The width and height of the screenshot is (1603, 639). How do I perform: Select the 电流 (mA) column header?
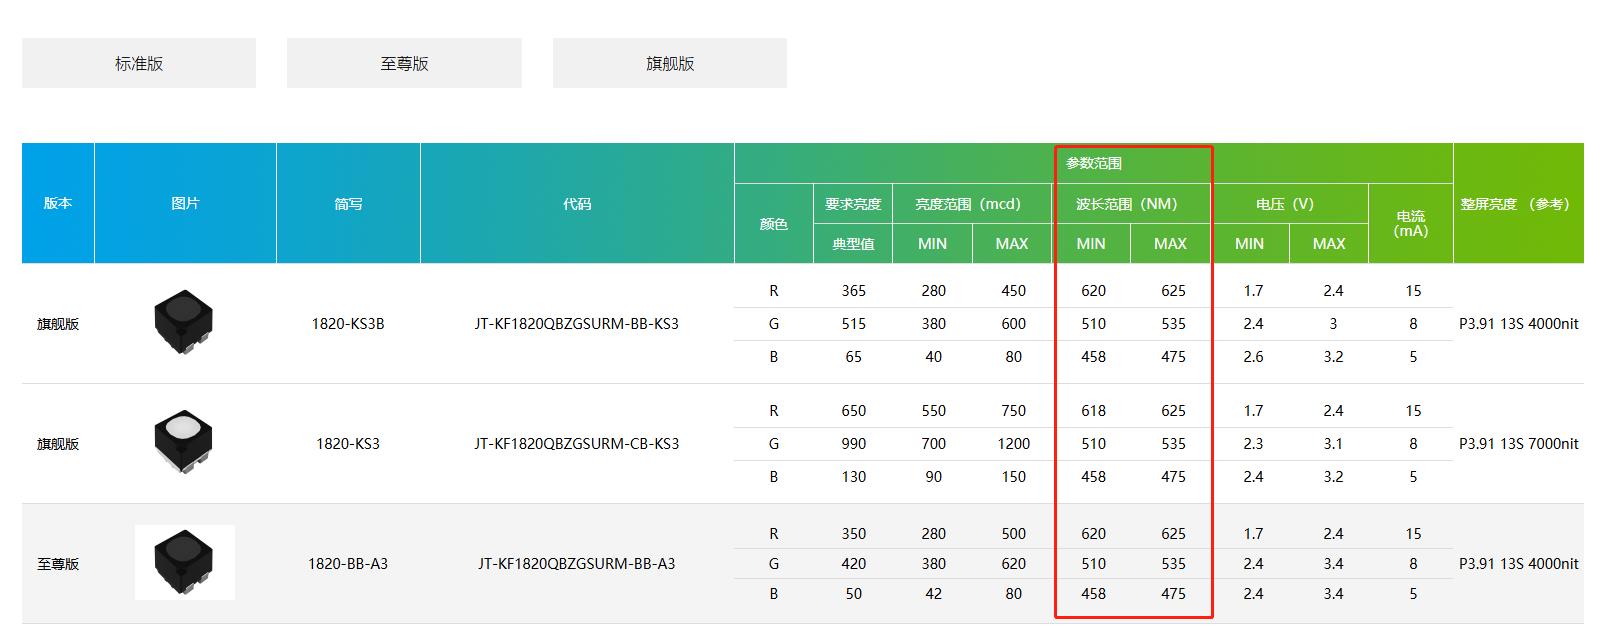pyautogui.click(x=1410, y=223)
